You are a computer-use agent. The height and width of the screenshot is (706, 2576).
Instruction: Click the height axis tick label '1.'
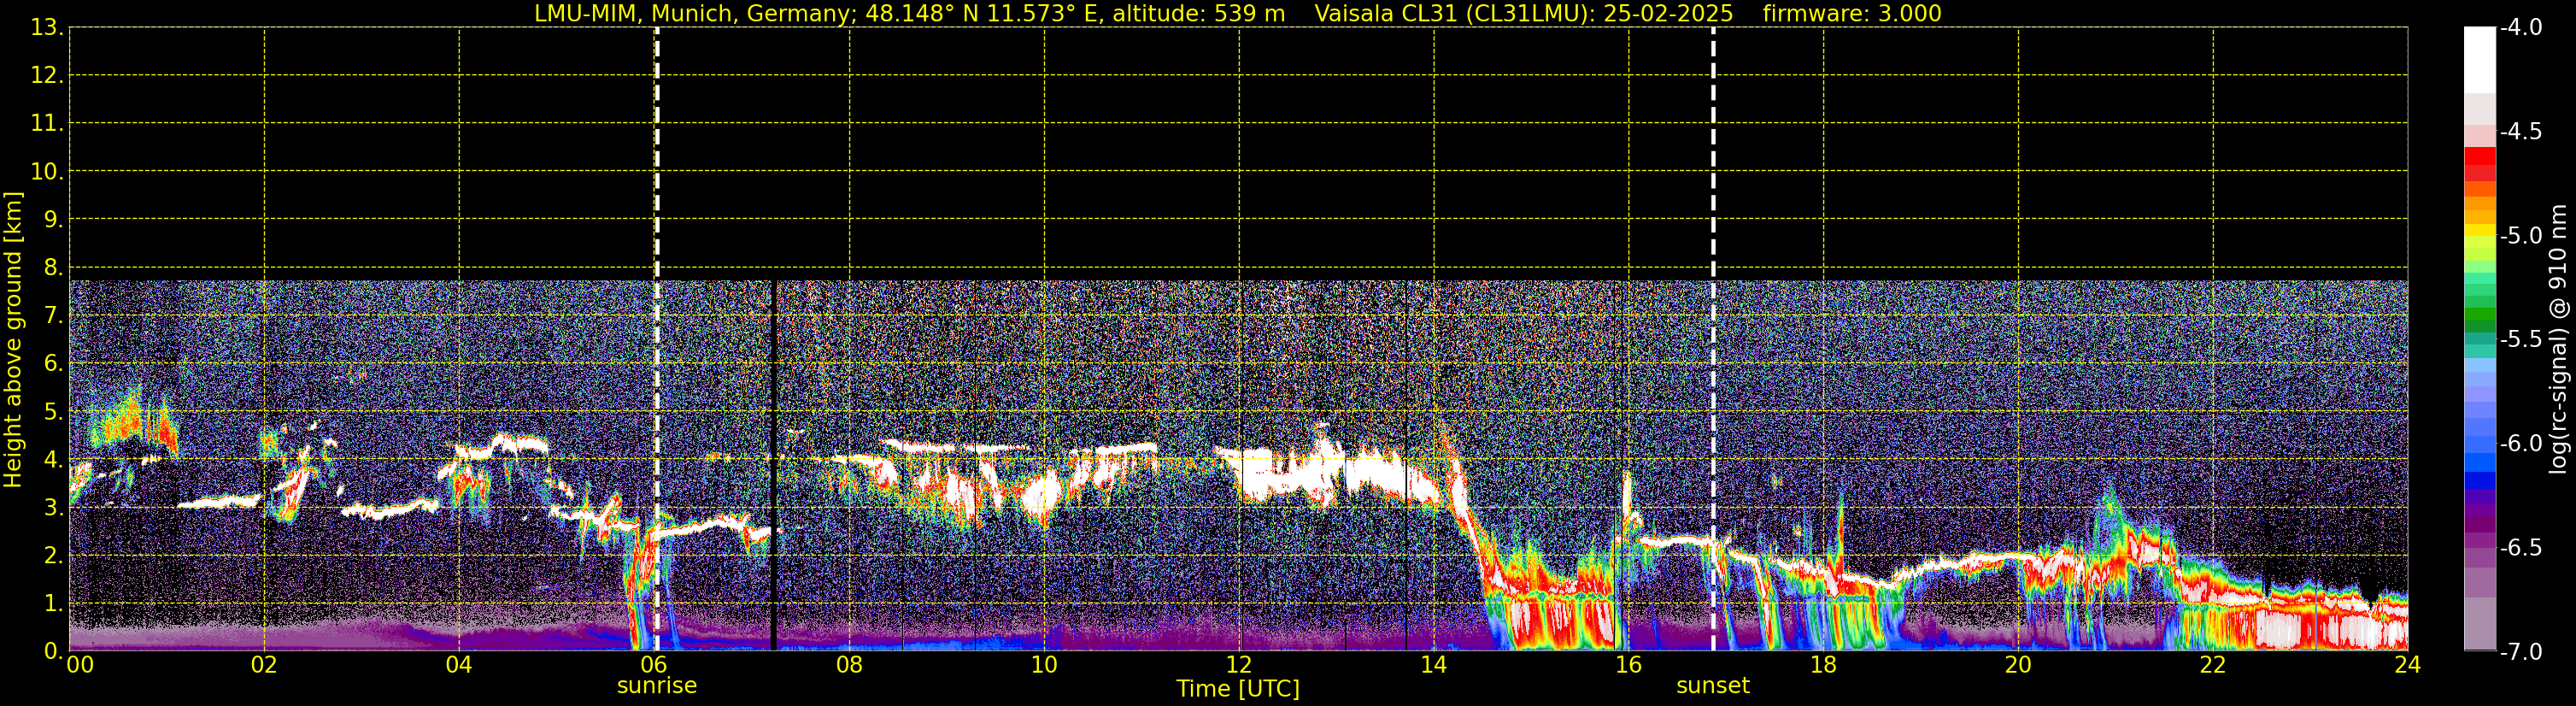coord(53,604)
